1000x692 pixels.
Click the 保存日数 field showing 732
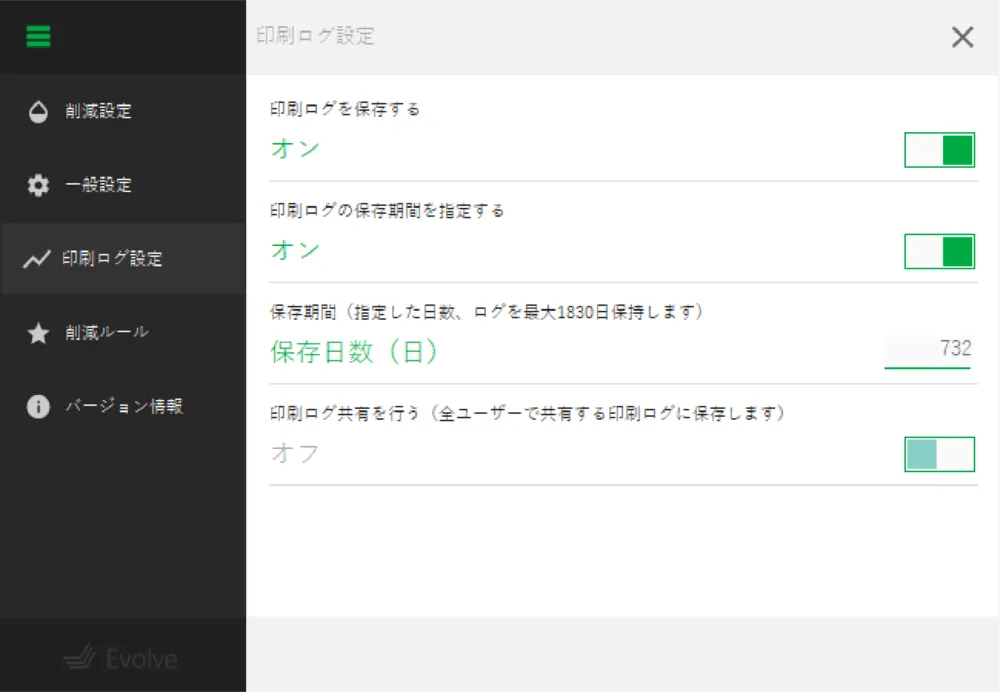927,350
